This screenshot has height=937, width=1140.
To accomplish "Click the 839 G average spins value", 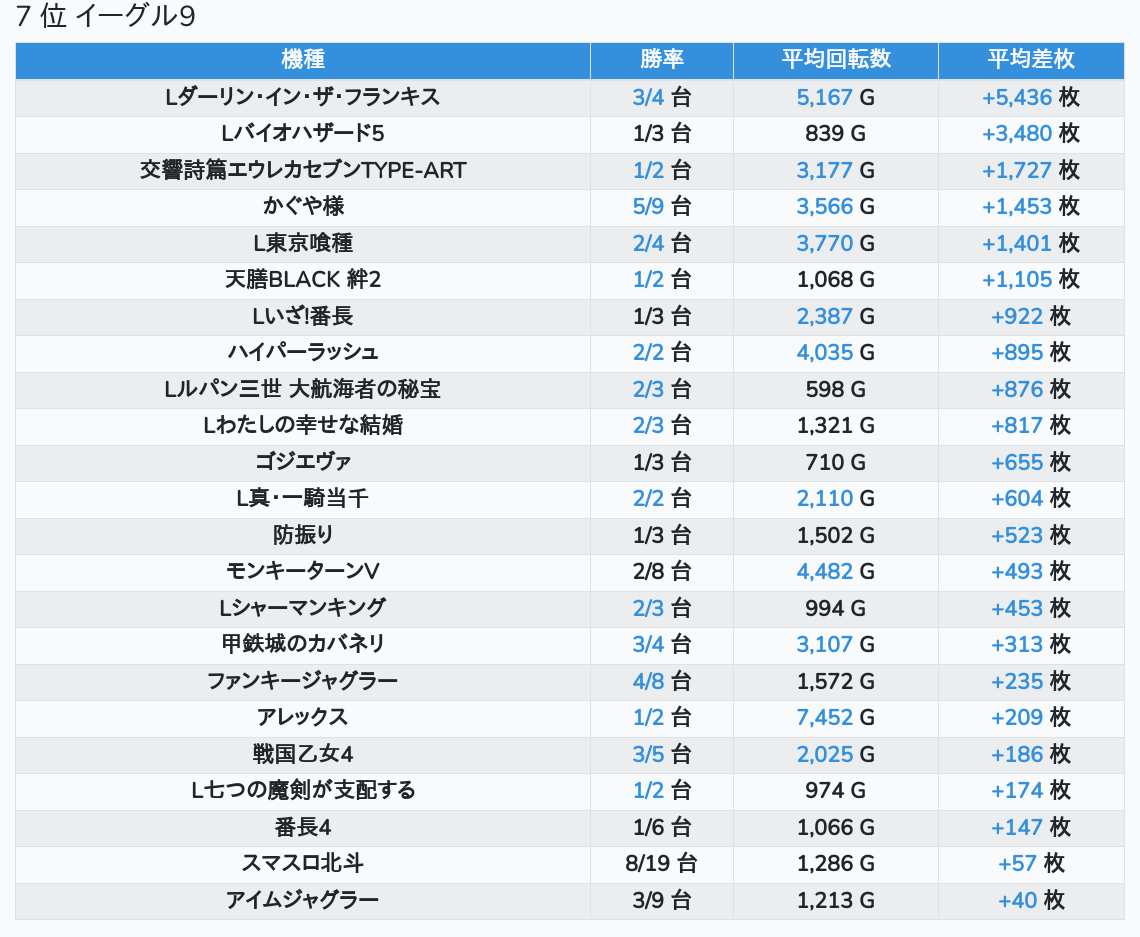I will click(x=835, y=134).
